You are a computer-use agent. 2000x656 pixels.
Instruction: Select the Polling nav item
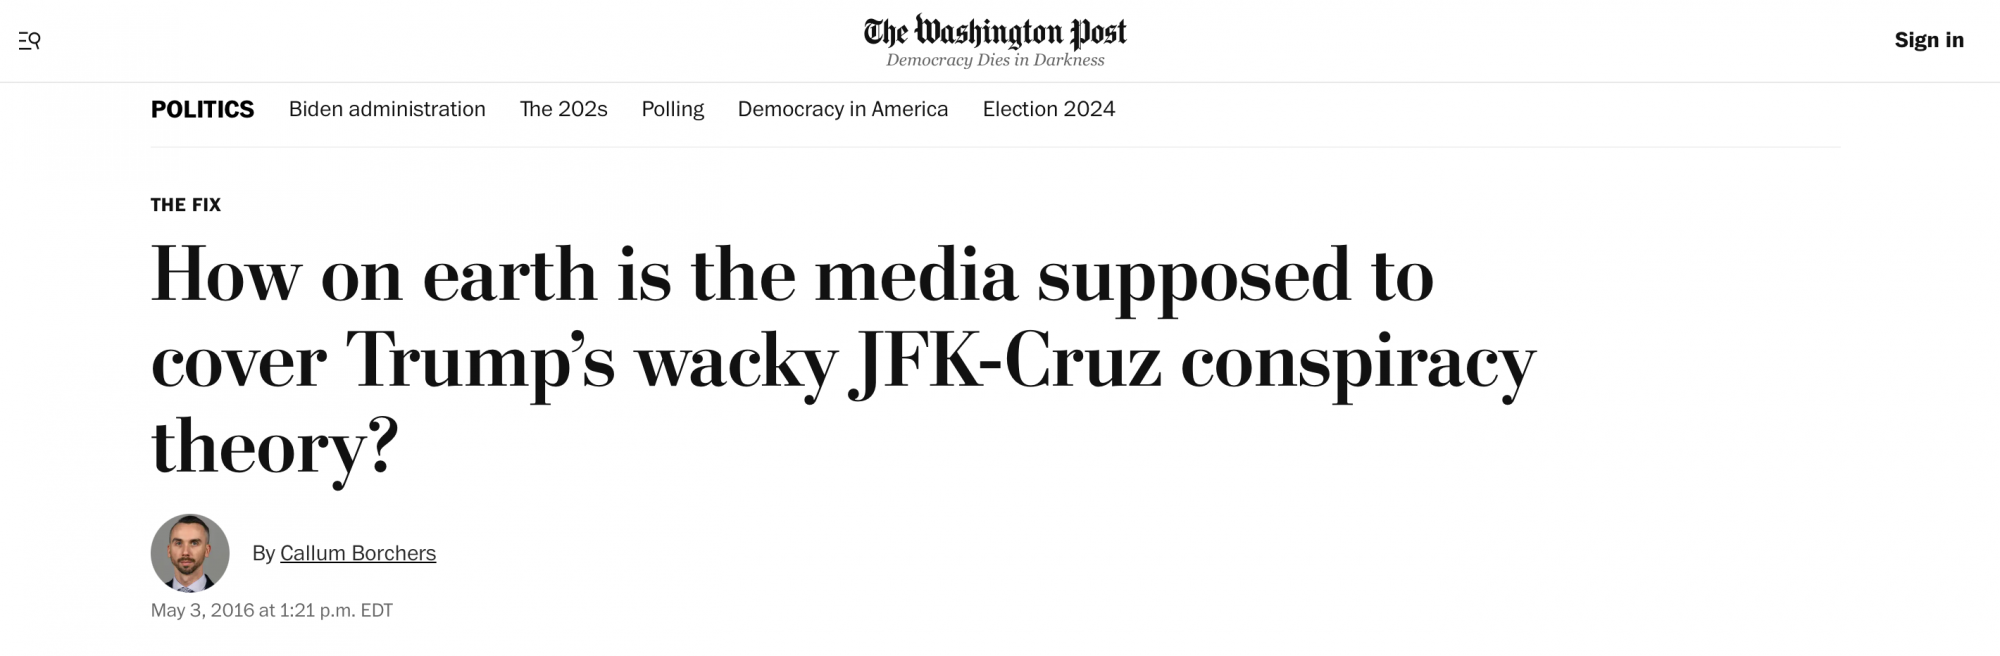click(x=672, y=109)
